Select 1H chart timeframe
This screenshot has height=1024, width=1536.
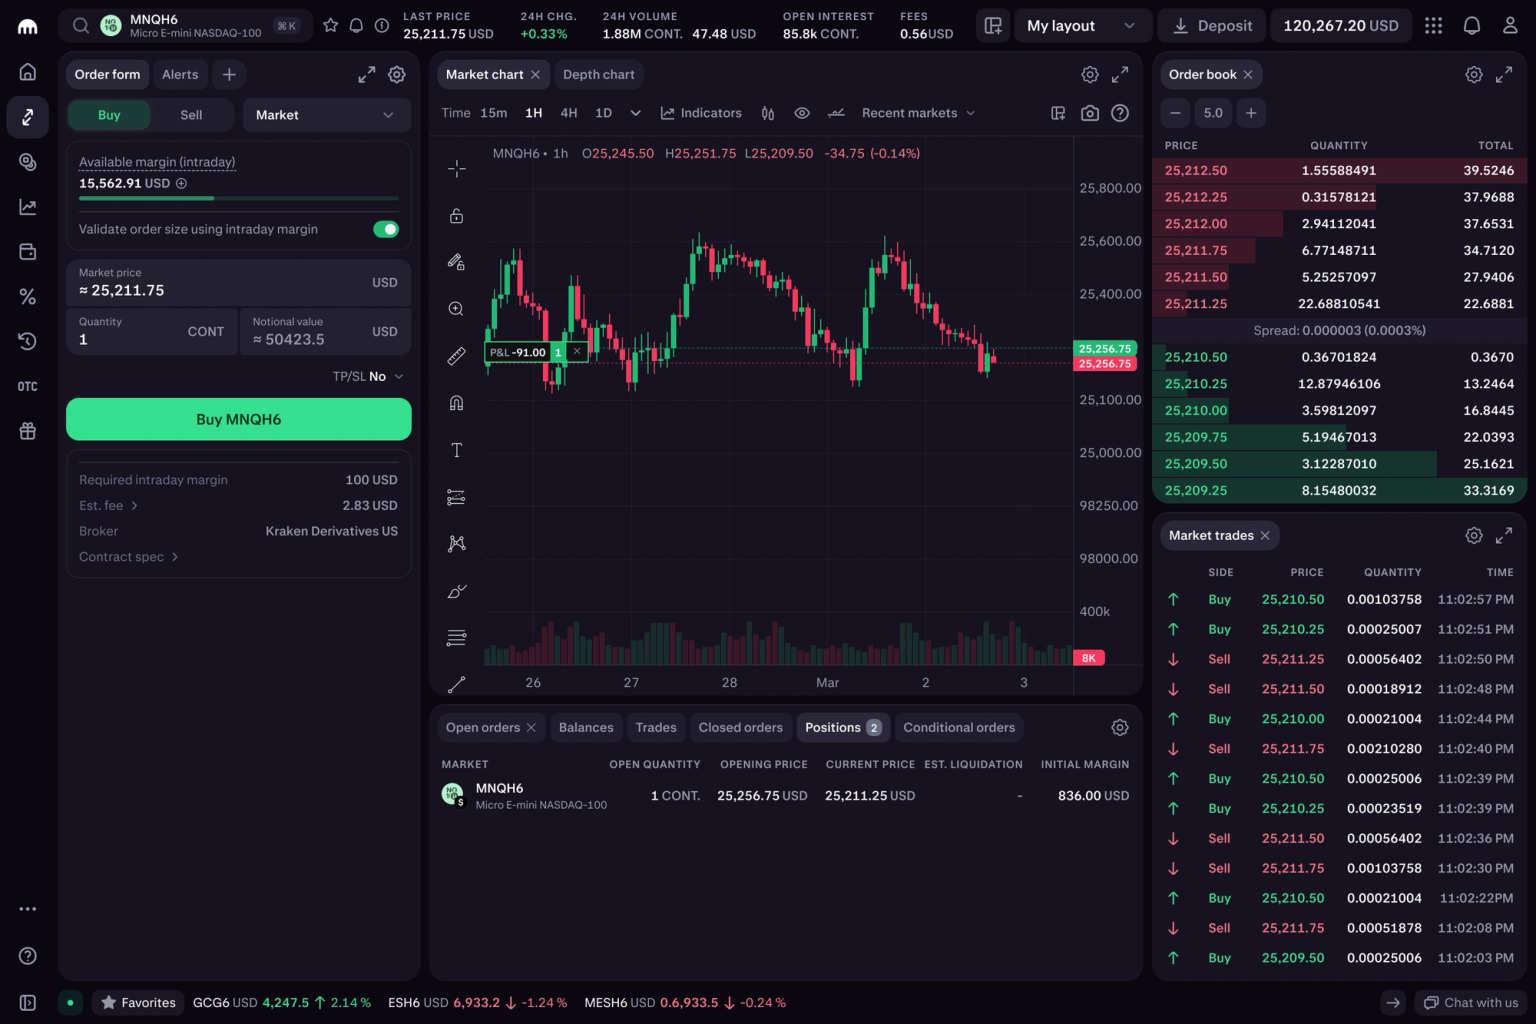click(534, 113)
